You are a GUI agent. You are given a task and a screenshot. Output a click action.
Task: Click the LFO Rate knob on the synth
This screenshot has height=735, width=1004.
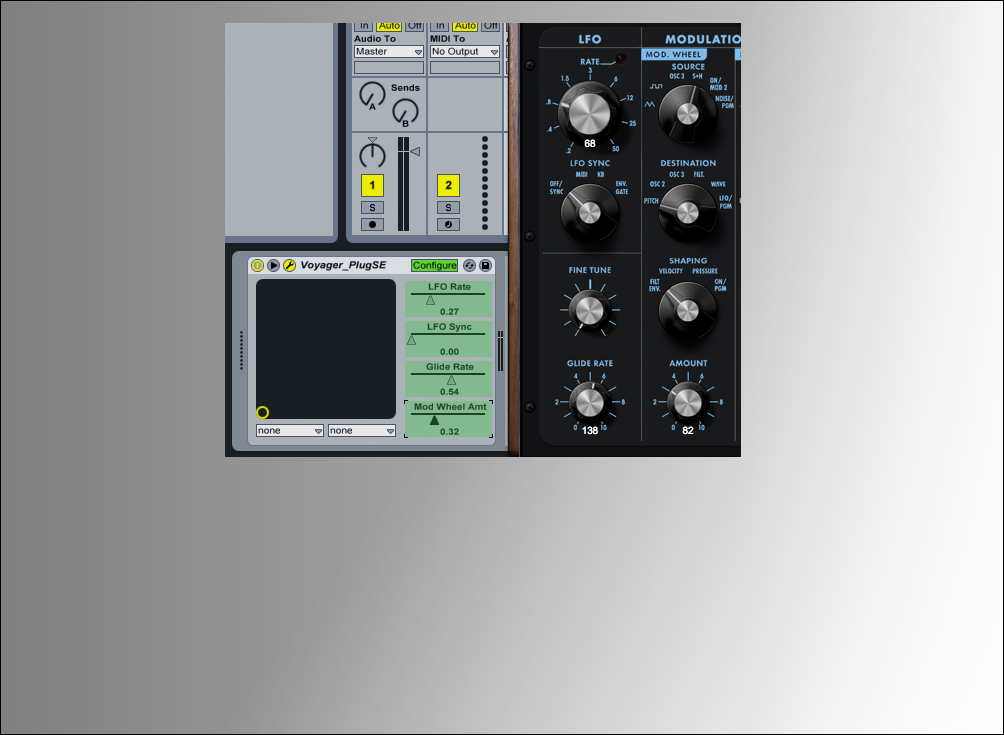(589, 110)
